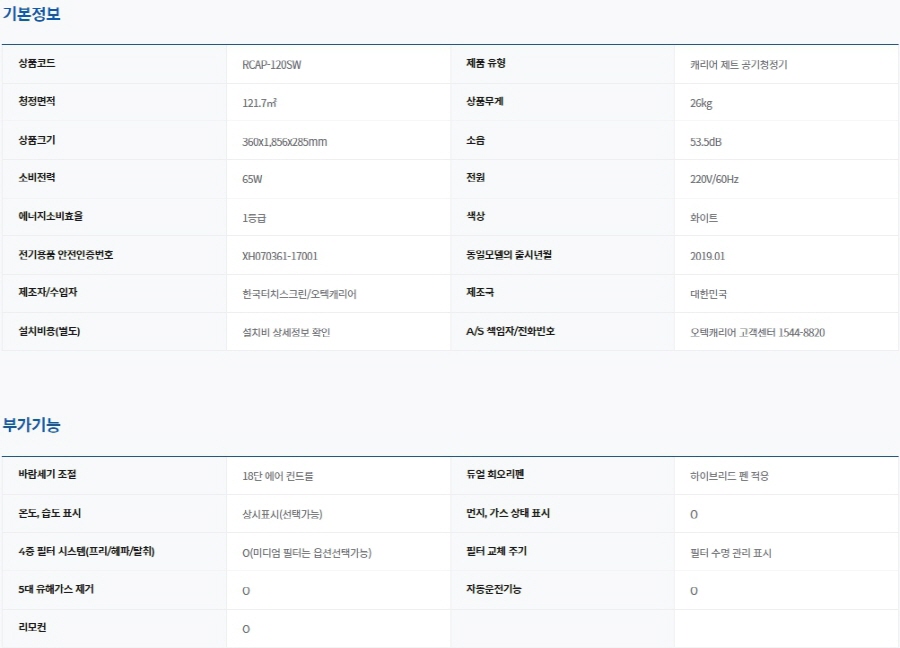This screenshot has width=900, height=648.
Task: Click the 121.7㎡ cleaning area value
Action: pyautogui.click(x=259, y=103)
